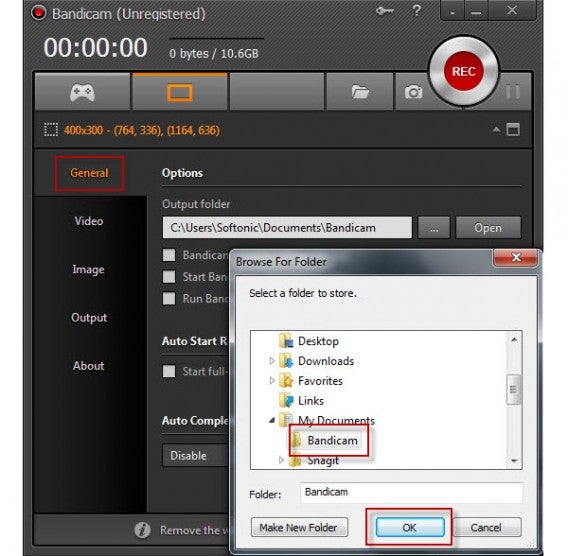Expand the Snagit tree node
The width and height of the screenshot is (568, 556).
(281, 460)
